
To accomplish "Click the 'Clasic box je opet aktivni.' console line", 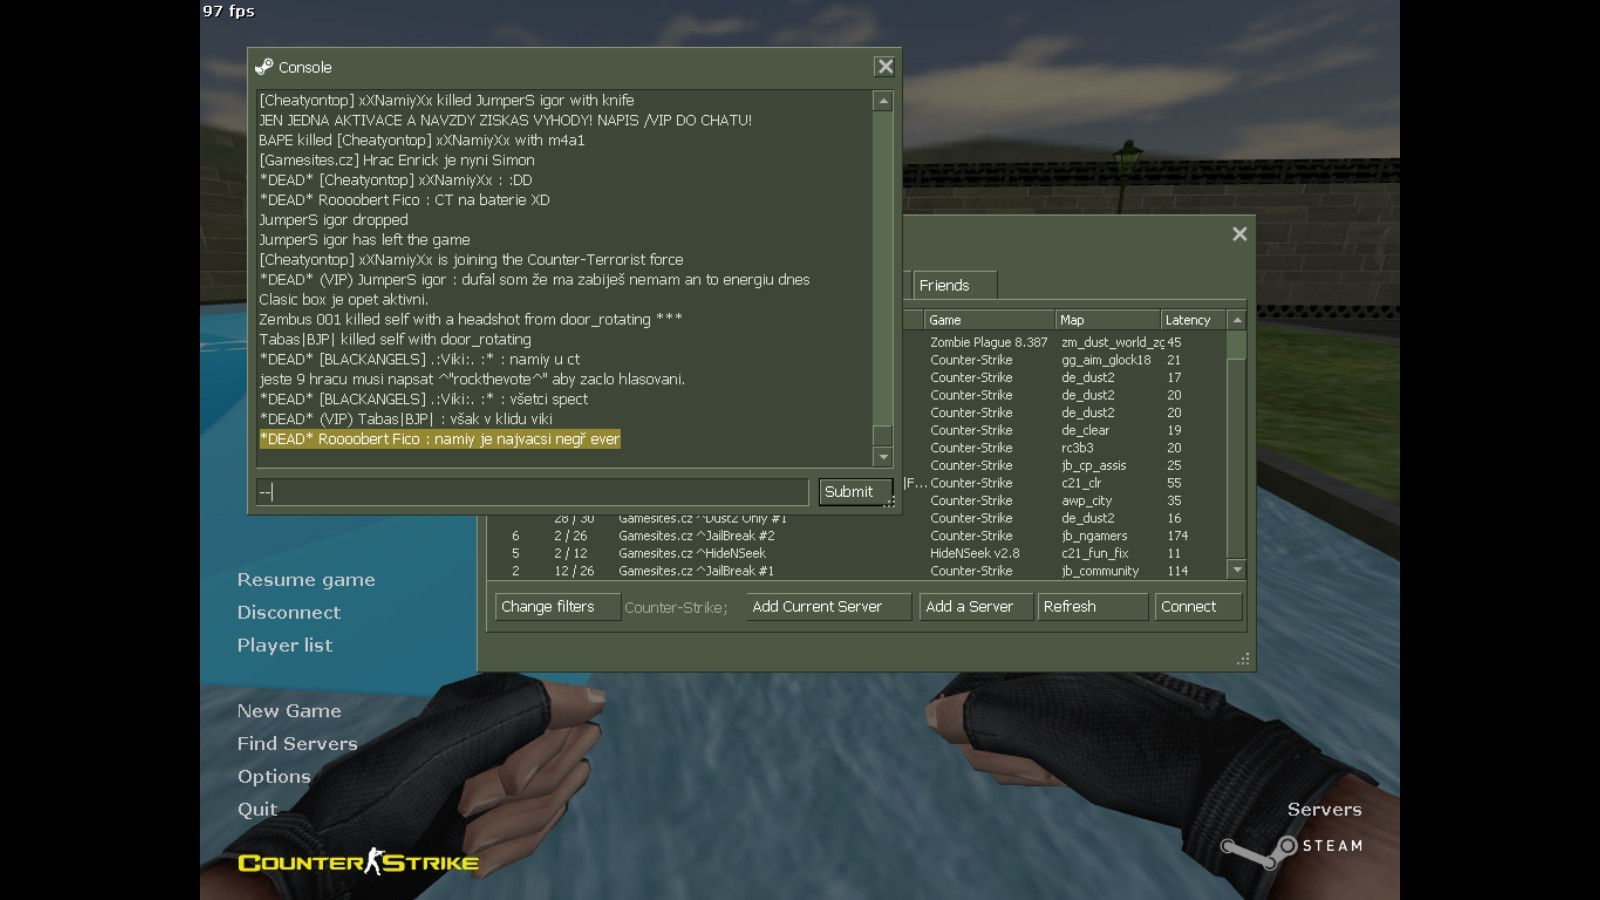I will (x=344, y=299).
